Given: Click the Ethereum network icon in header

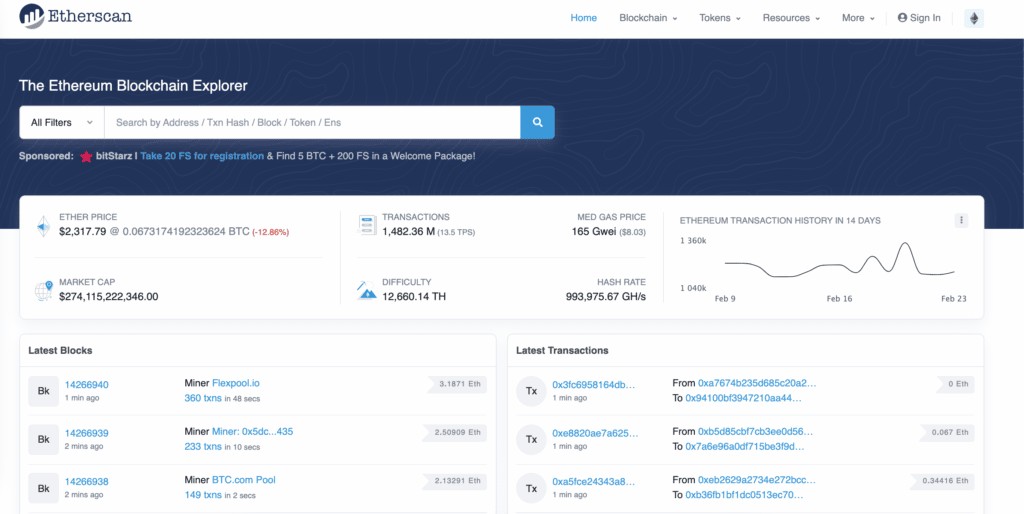Looking at the screenshot, I should coord(973,18).
